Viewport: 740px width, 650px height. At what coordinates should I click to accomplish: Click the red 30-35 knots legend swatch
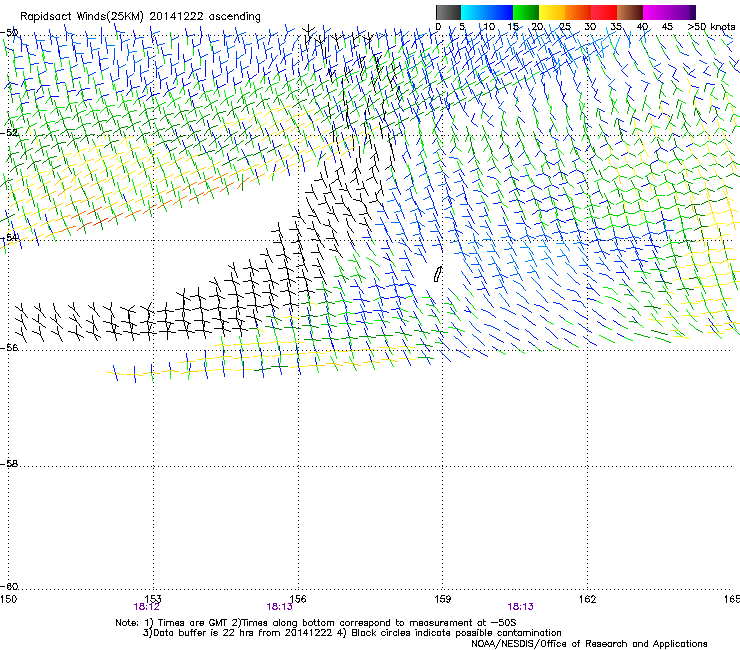pyautogui.click(x=604, y=12)
